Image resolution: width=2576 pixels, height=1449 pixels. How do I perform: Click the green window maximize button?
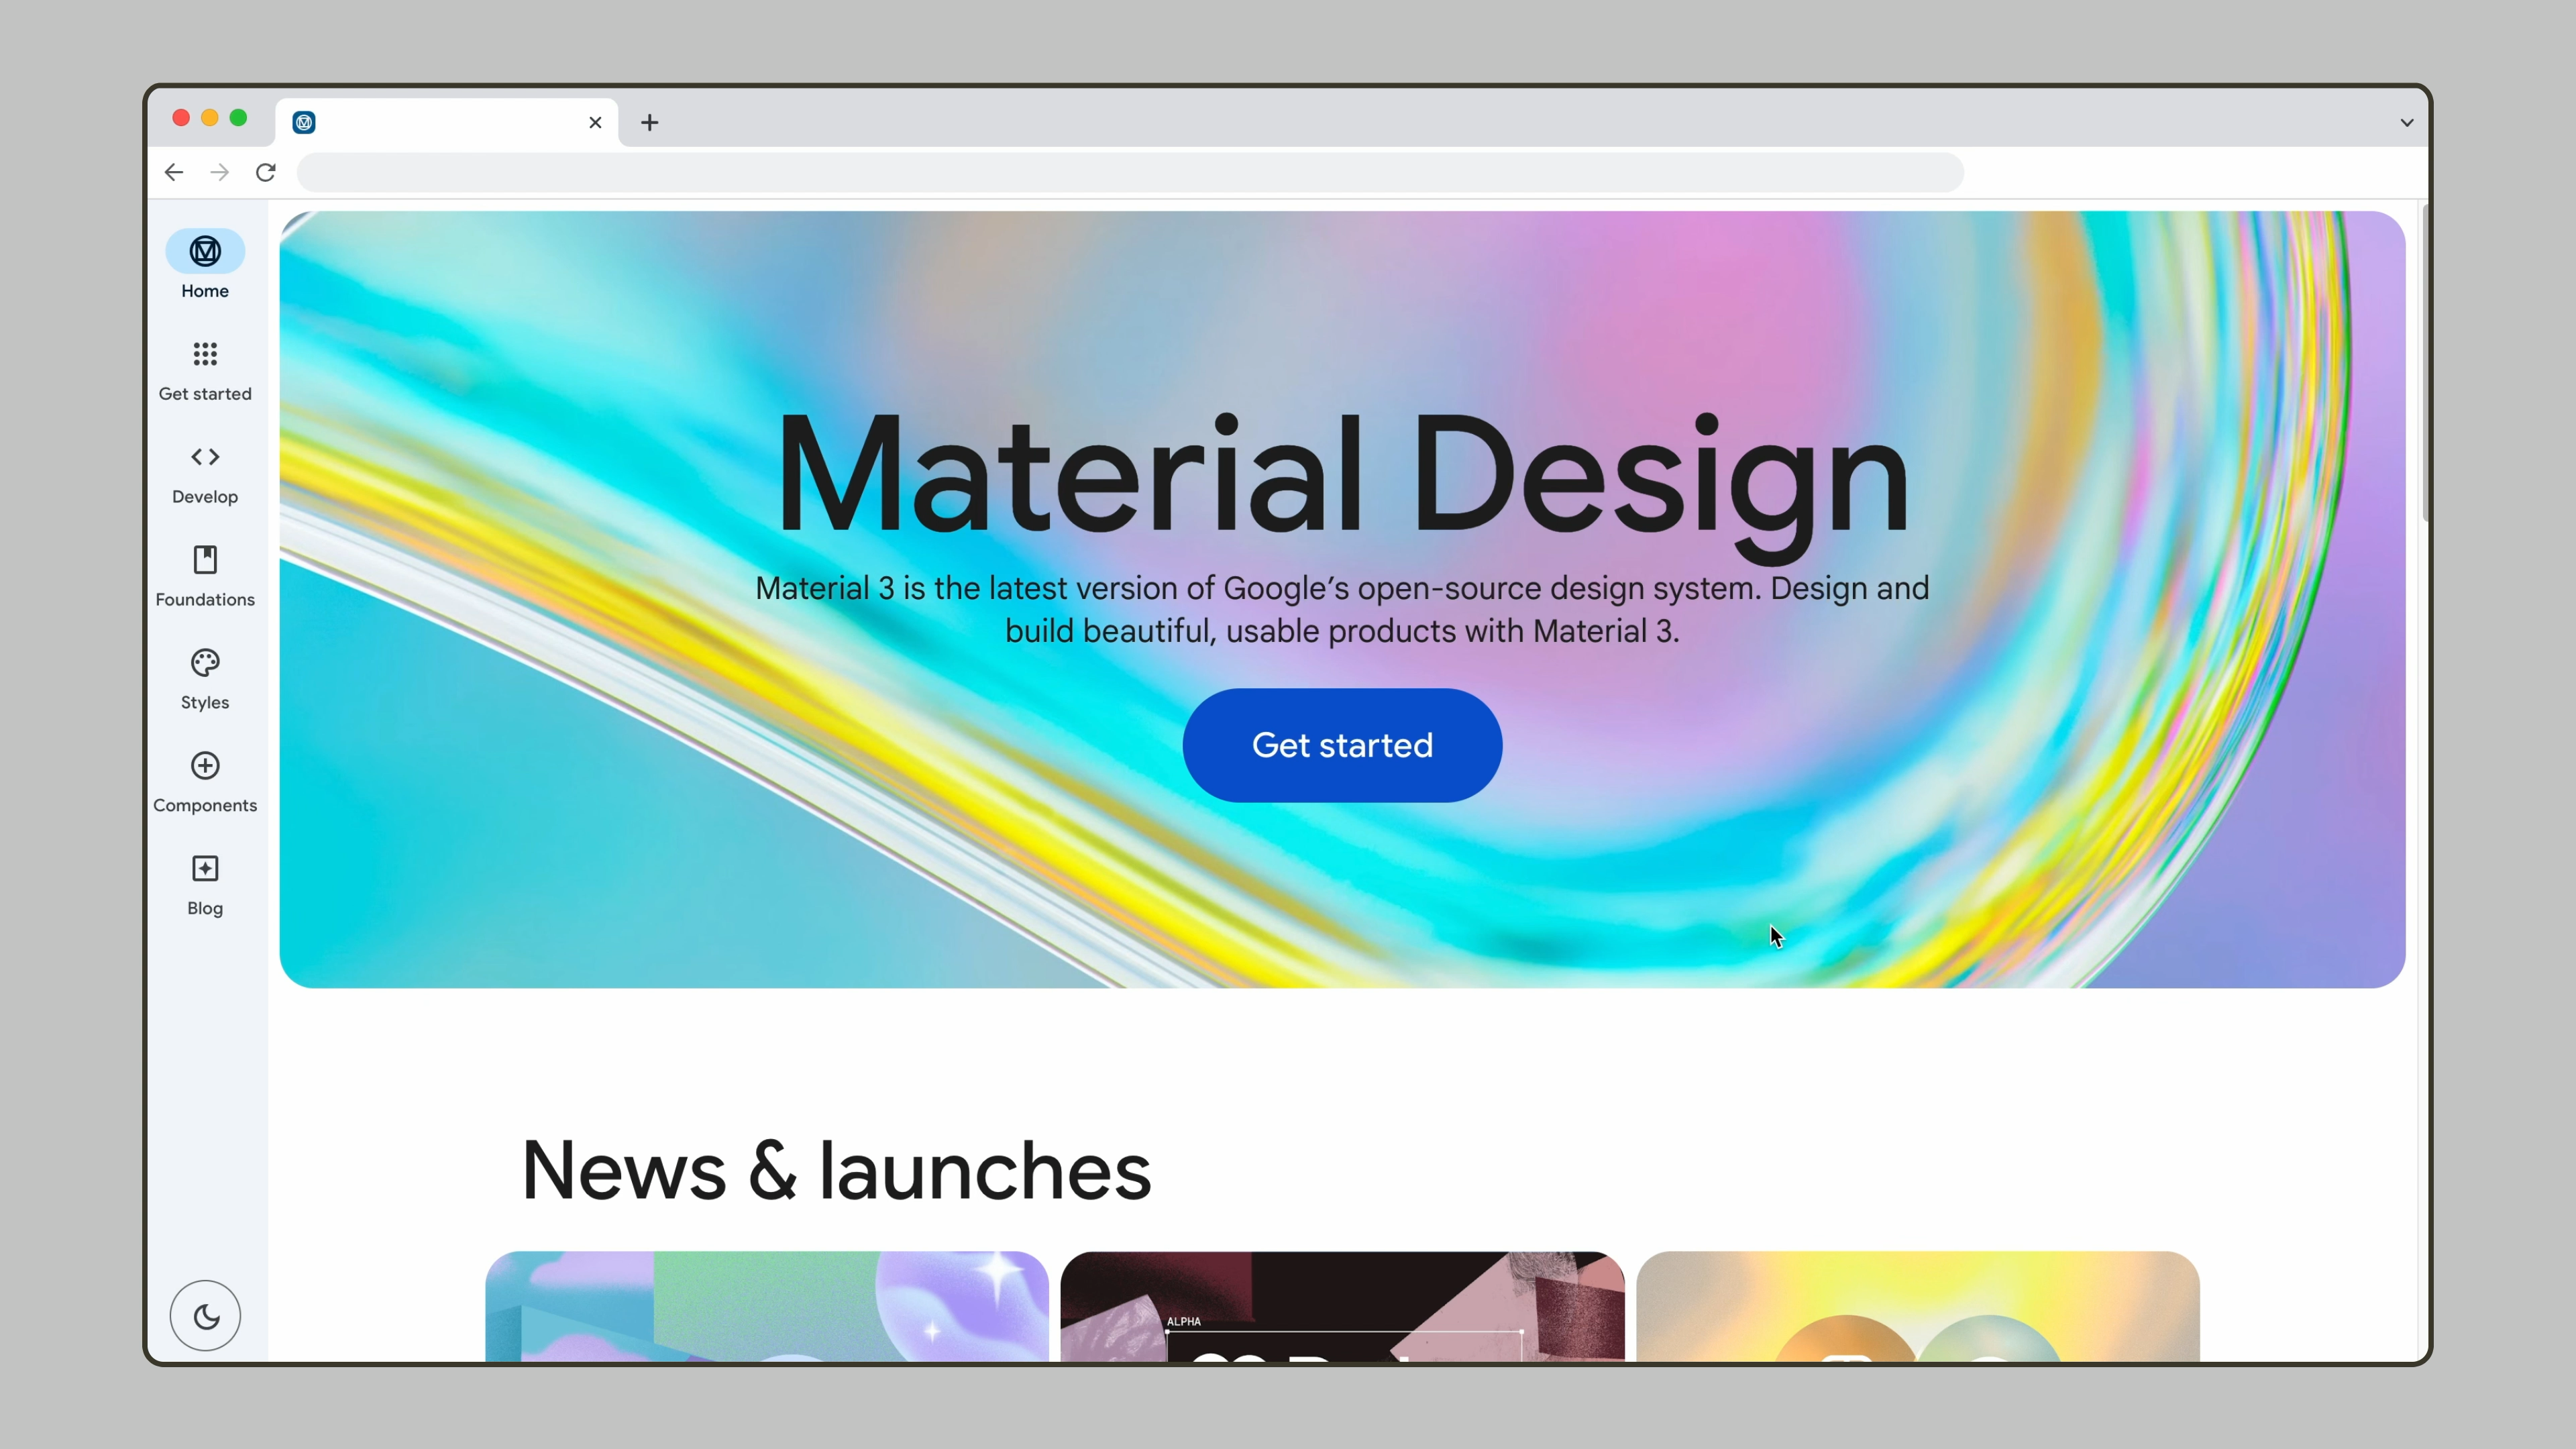[239, 118]
